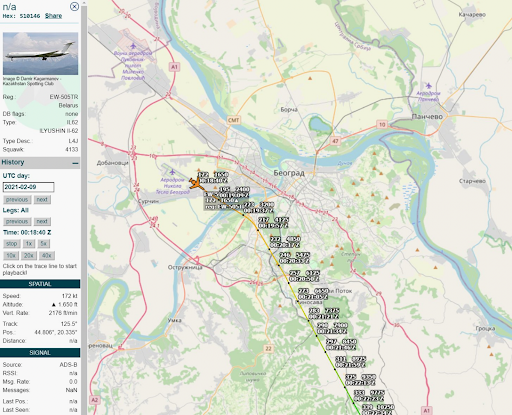Image resolution: width=512 pixels, height=415 pixels.
Task: Click the Time: 00:18:40 Z readout
Action: click(x=27, y=232)
